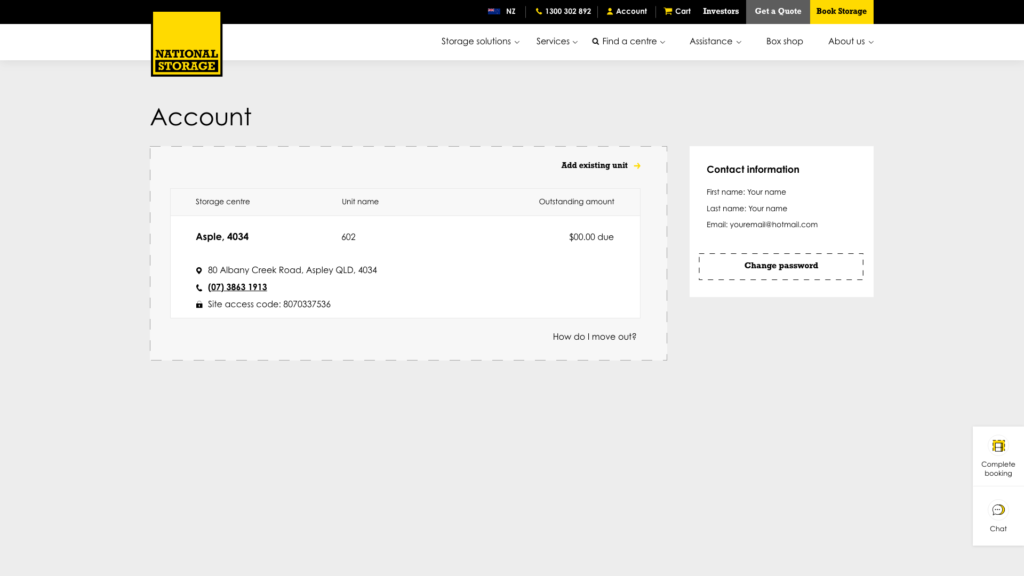Go to the Box shop page
This screenshot has height=576, width=1024.
784,42
